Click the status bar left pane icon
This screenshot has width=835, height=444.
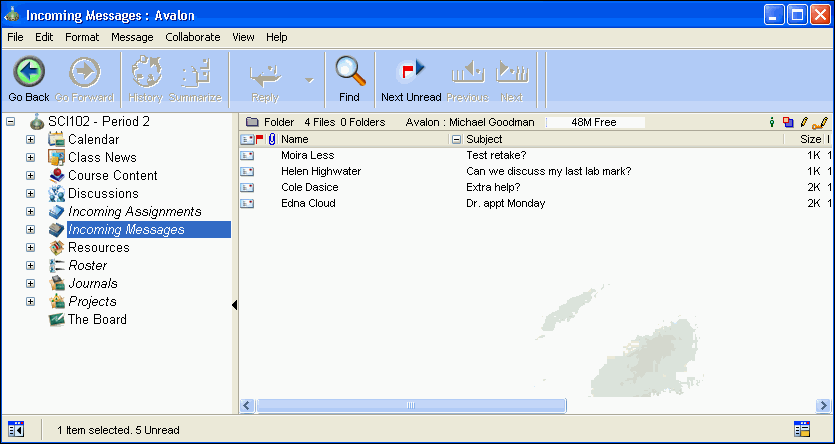16,429
